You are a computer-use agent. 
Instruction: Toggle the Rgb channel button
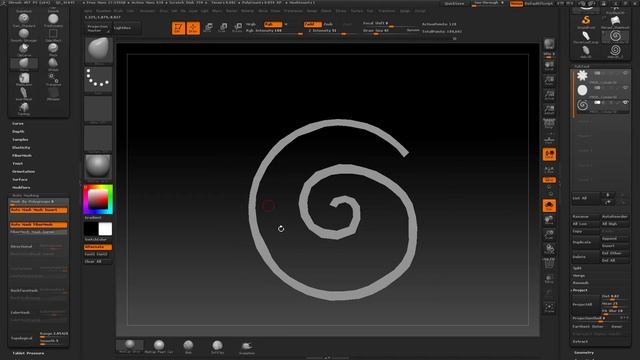[x=273, y=24]
